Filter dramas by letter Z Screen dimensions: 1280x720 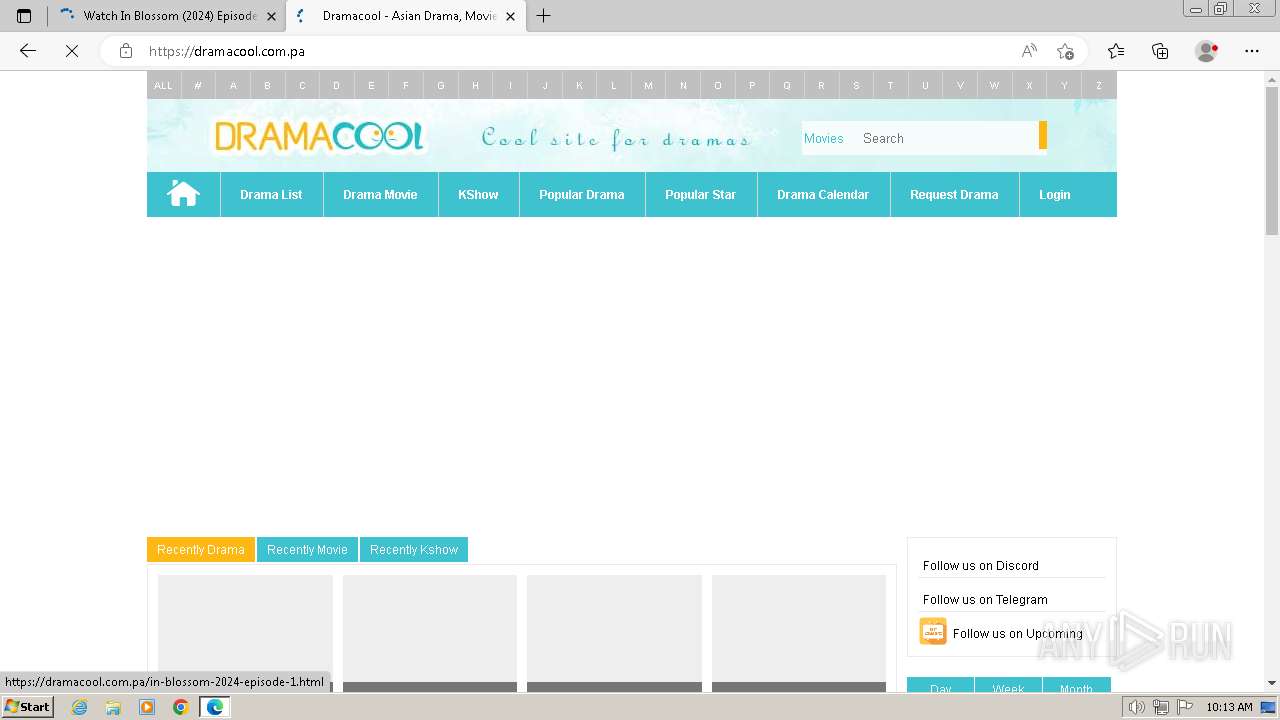(x=1099, y=85)
